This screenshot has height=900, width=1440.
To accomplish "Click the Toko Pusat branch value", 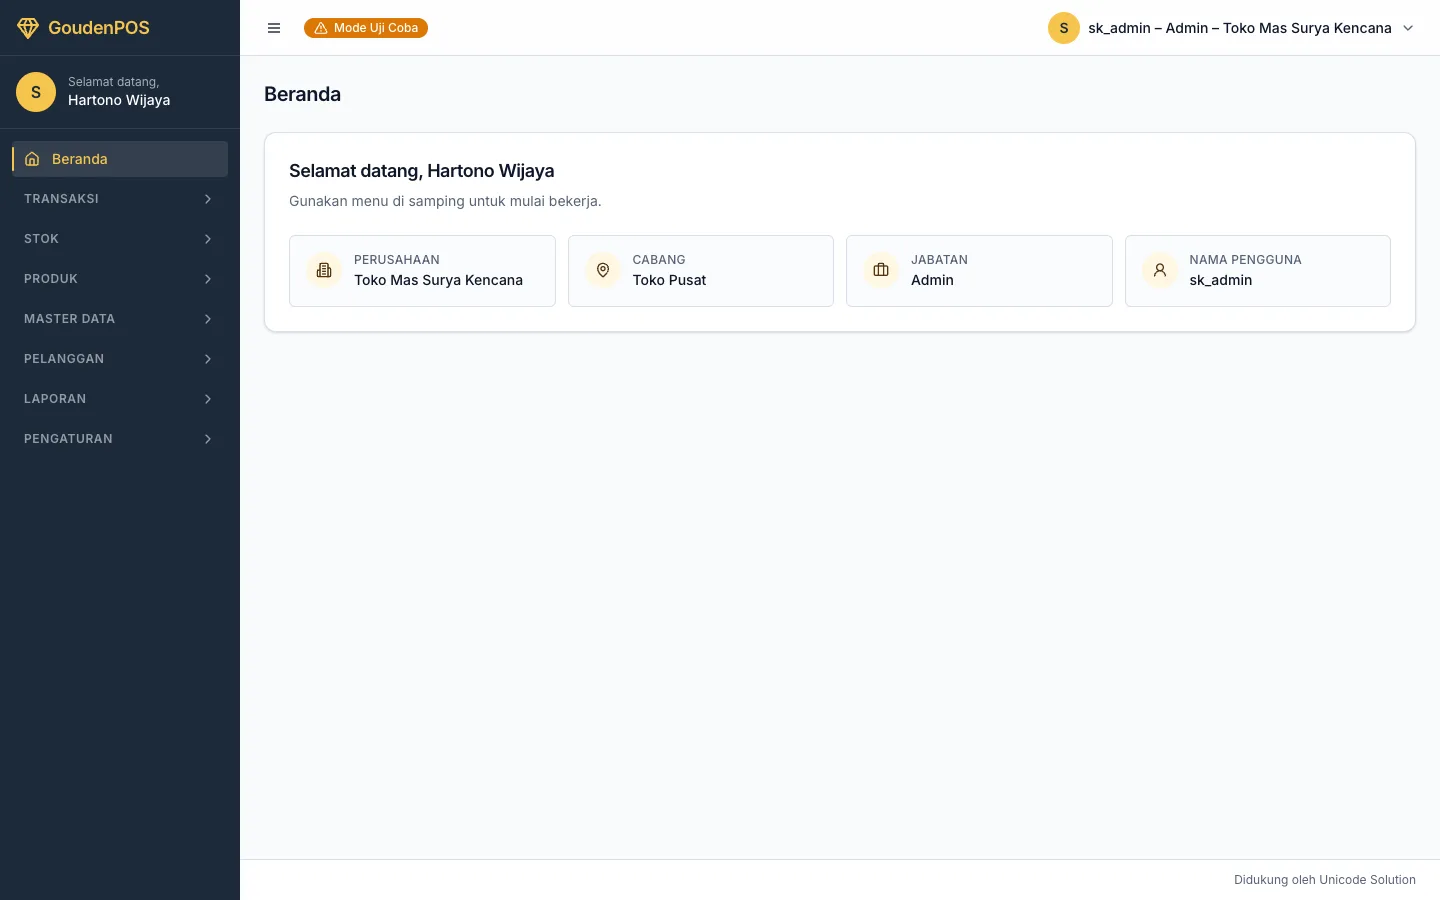I will click(669, 280).
